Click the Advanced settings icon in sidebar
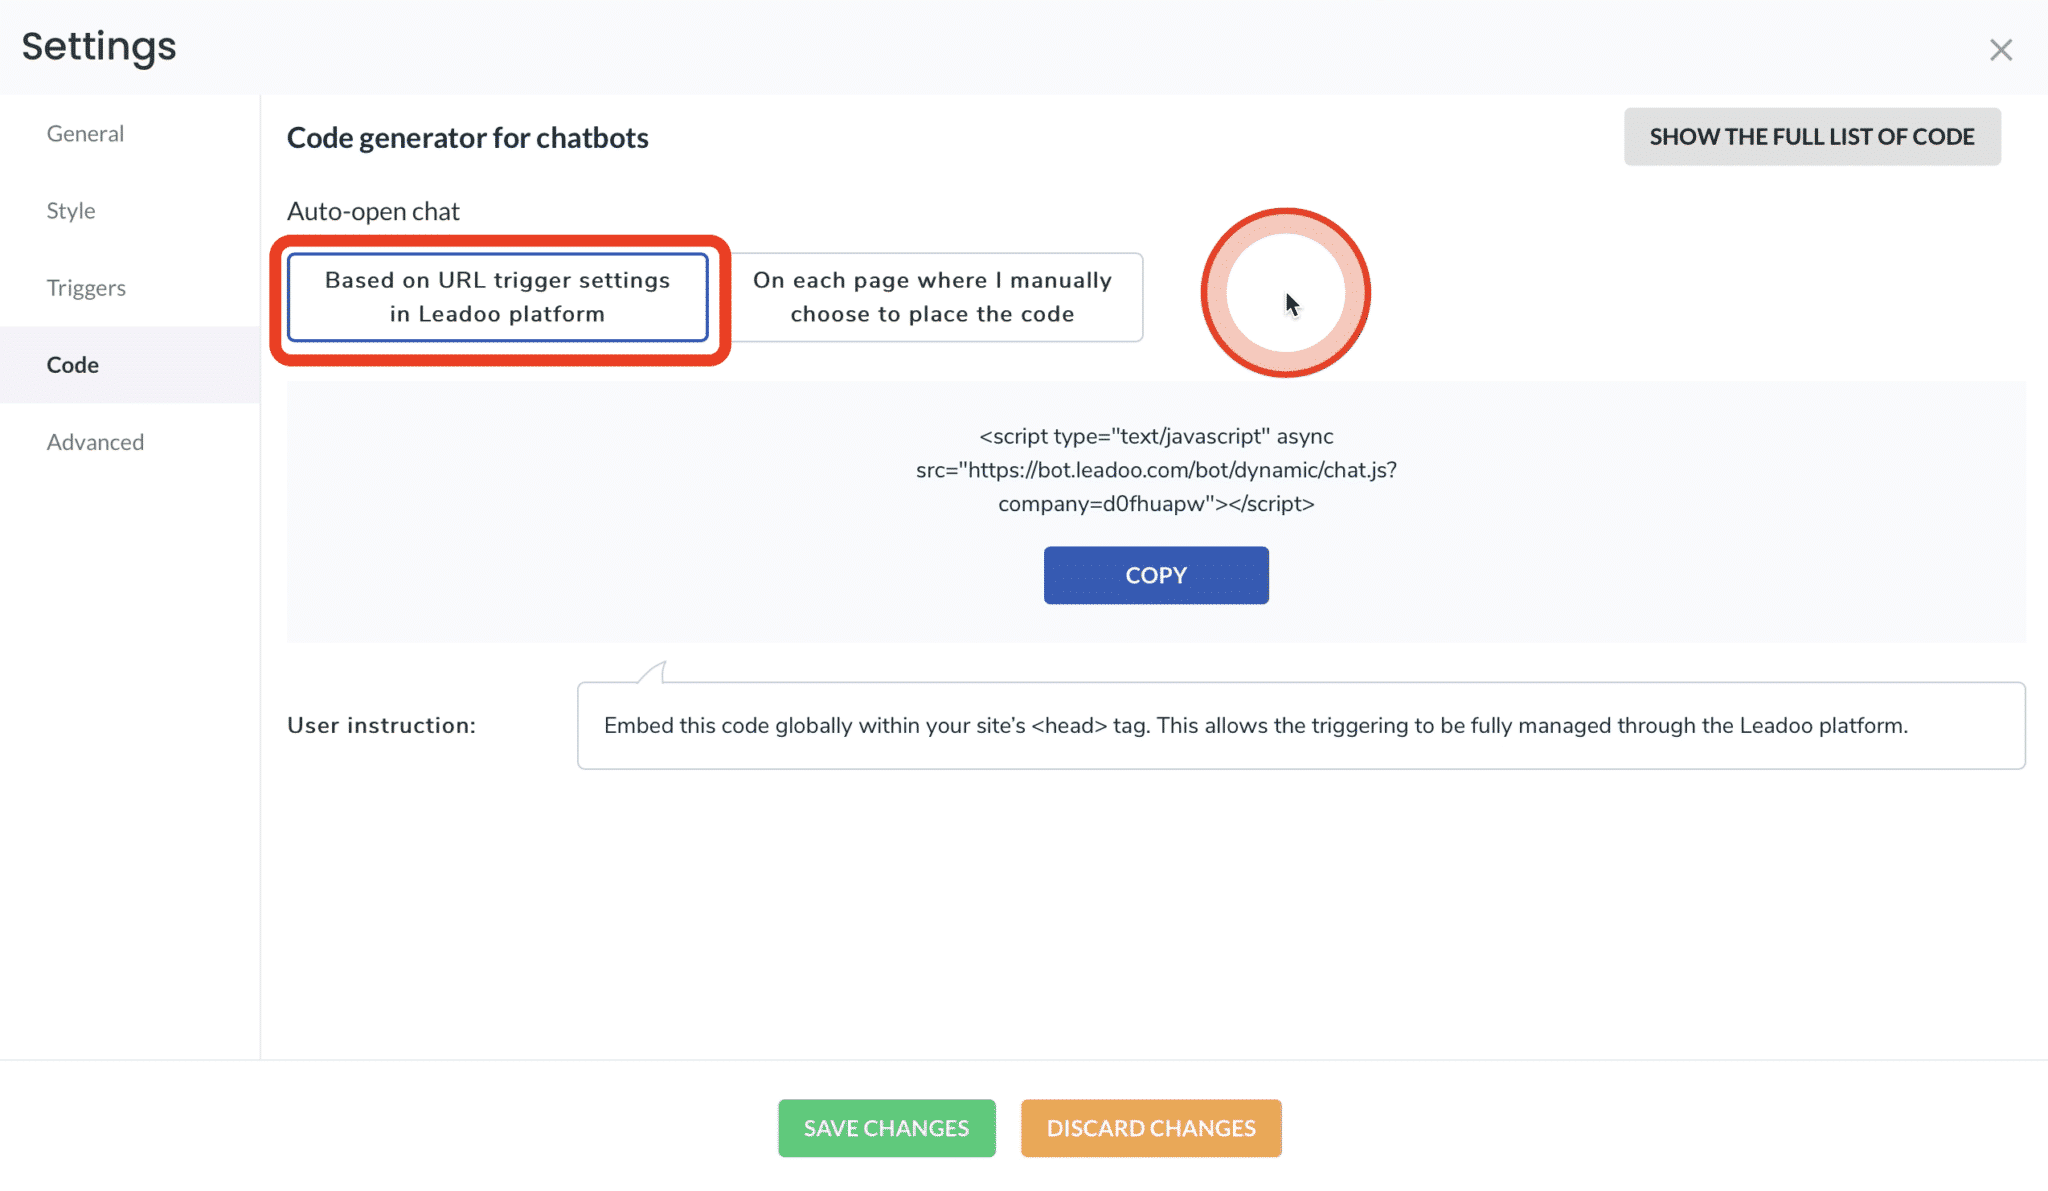Screen dimensions: 2048x1191 pos(95,441)
